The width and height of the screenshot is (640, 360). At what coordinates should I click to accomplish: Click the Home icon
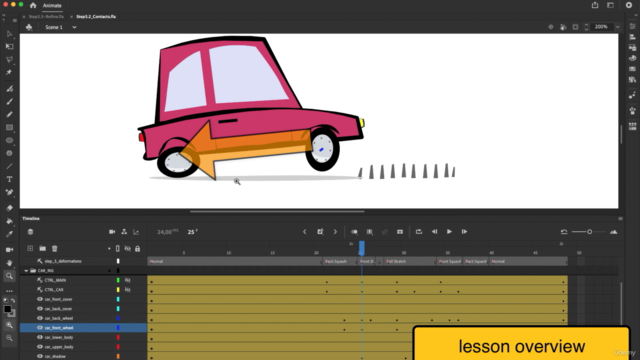click(33, 5)
